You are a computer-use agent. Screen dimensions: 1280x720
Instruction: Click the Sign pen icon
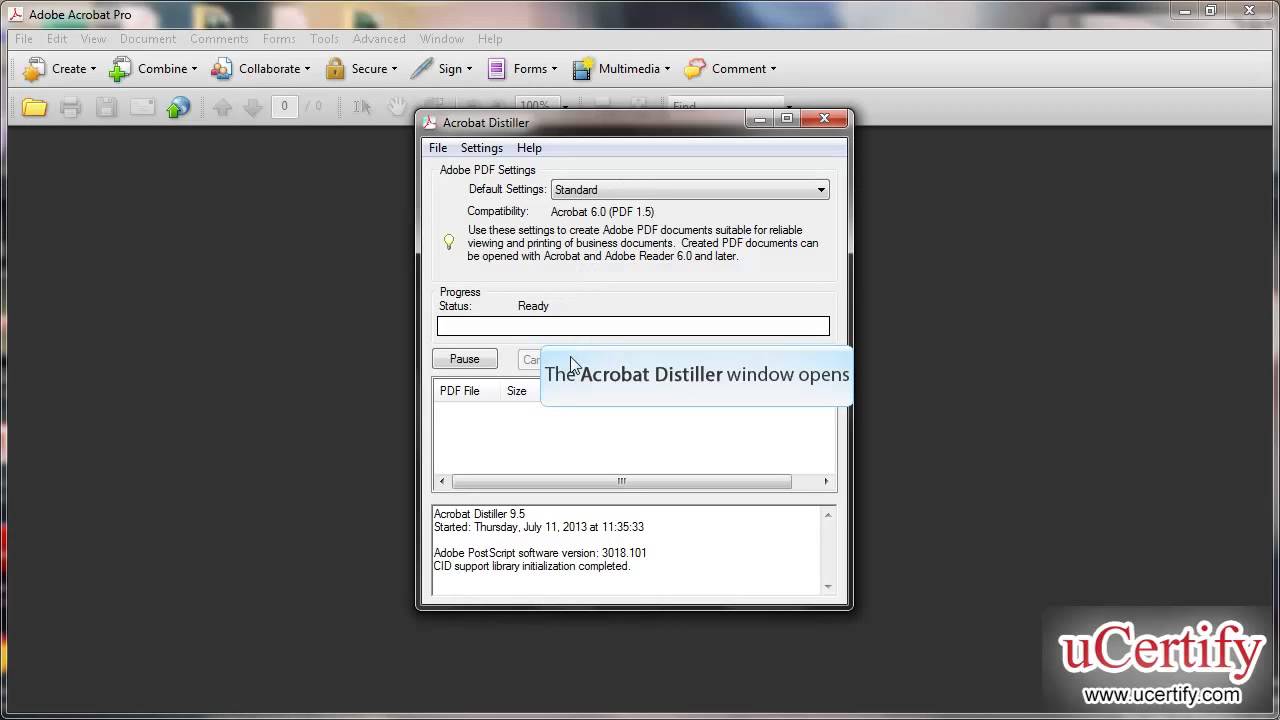[x=422, y=69]
